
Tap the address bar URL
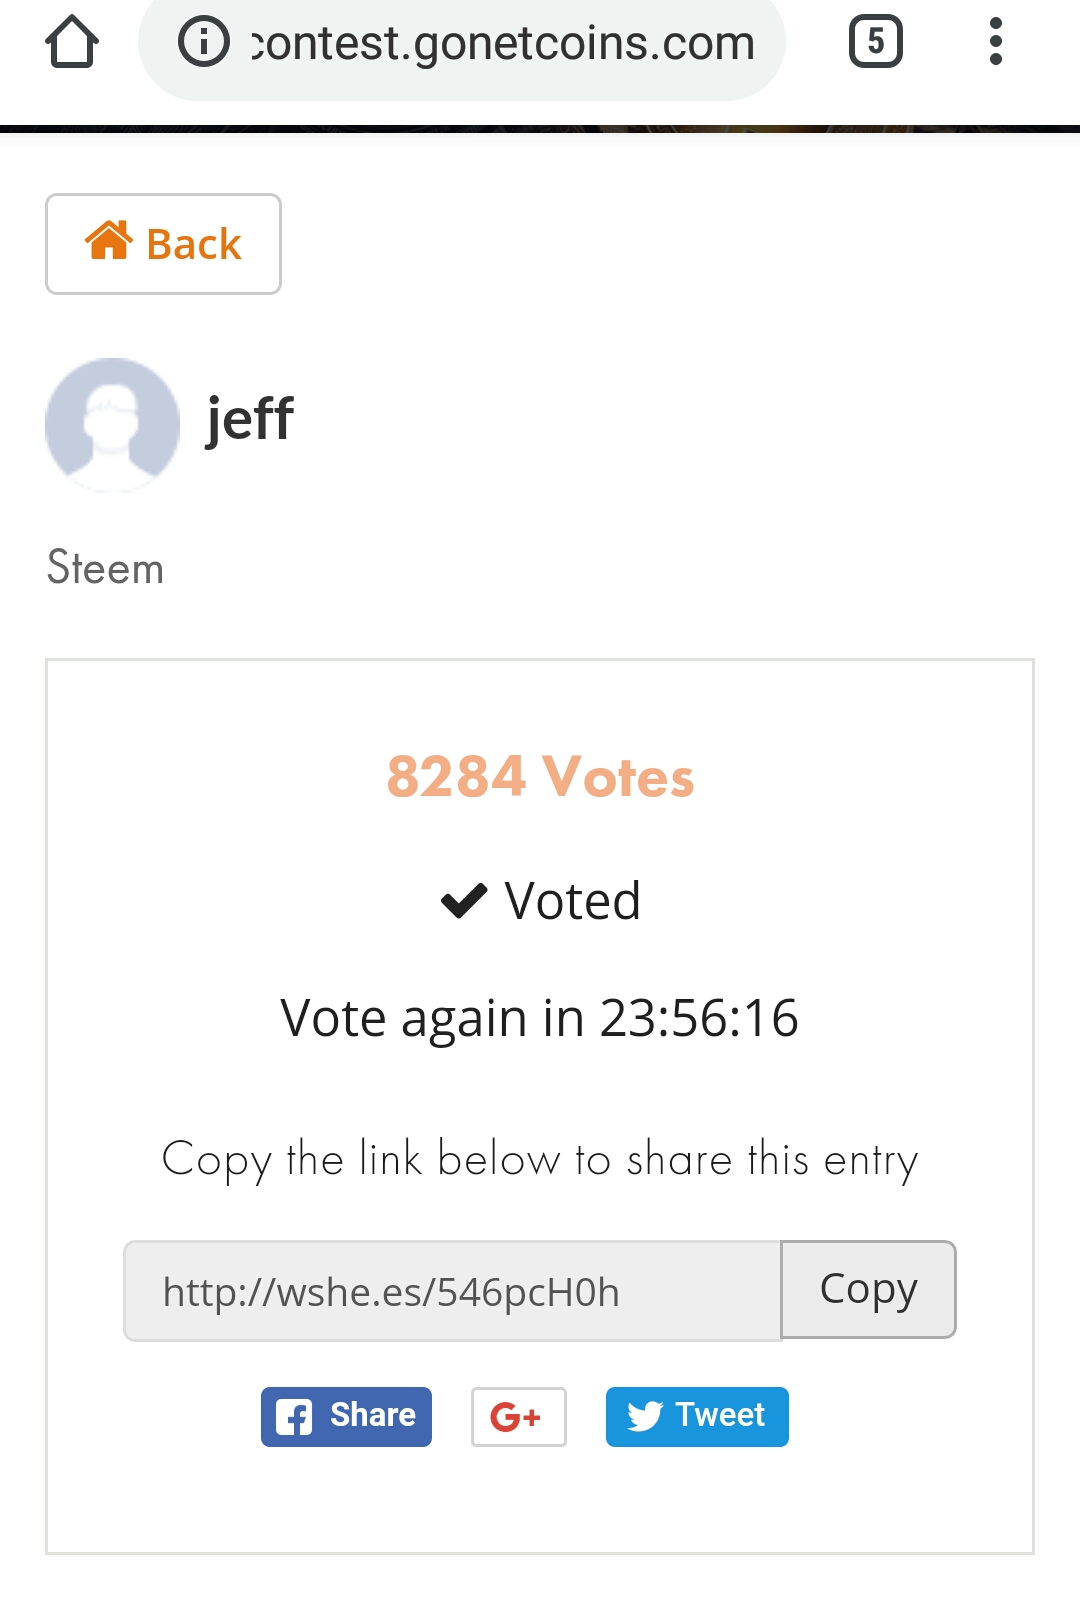[x=502, y=44]
